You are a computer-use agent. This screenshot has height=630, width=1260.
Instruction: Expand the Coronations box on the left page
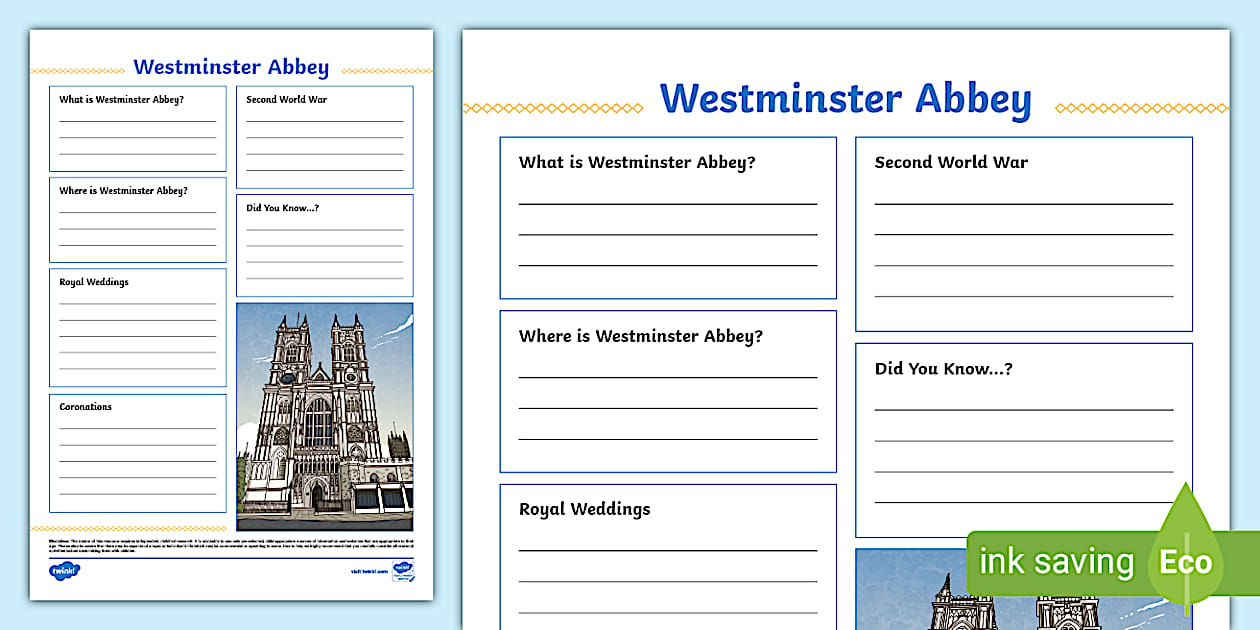click(x=137, y=452)
